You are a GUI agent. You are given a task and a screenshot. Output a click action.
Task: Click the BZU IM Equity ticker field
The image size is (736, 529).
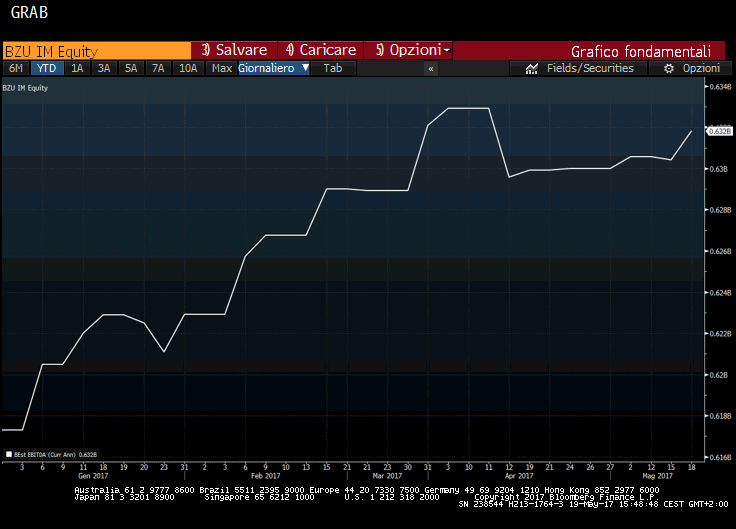point(96,50)
